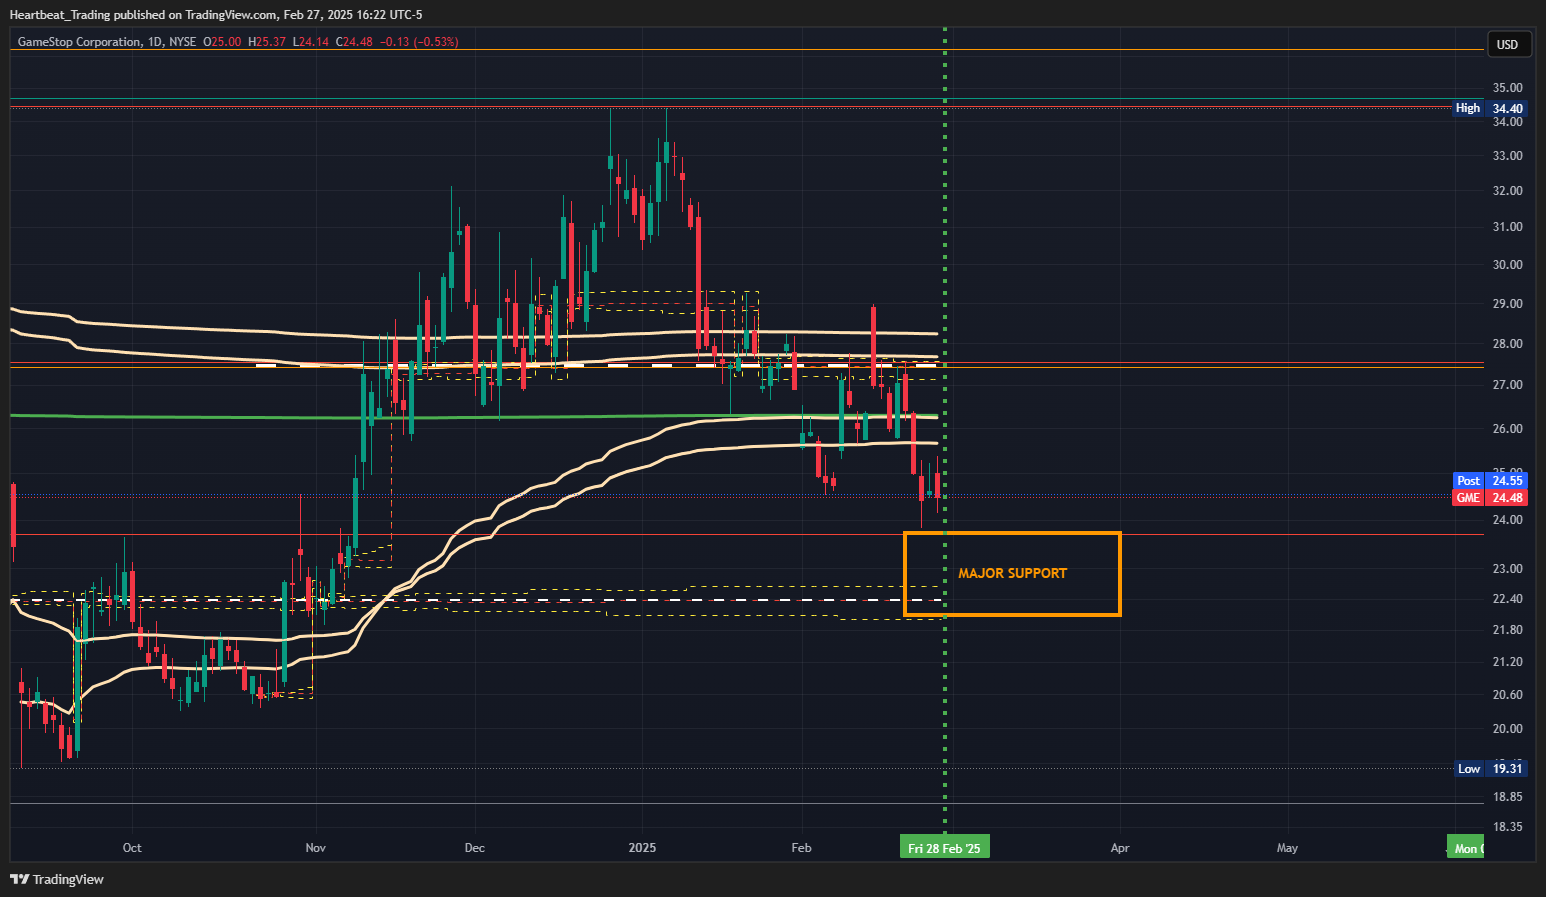1546x897 pixels.
Task: Select the GameStop Corporation symbol title
Action: 80,42
